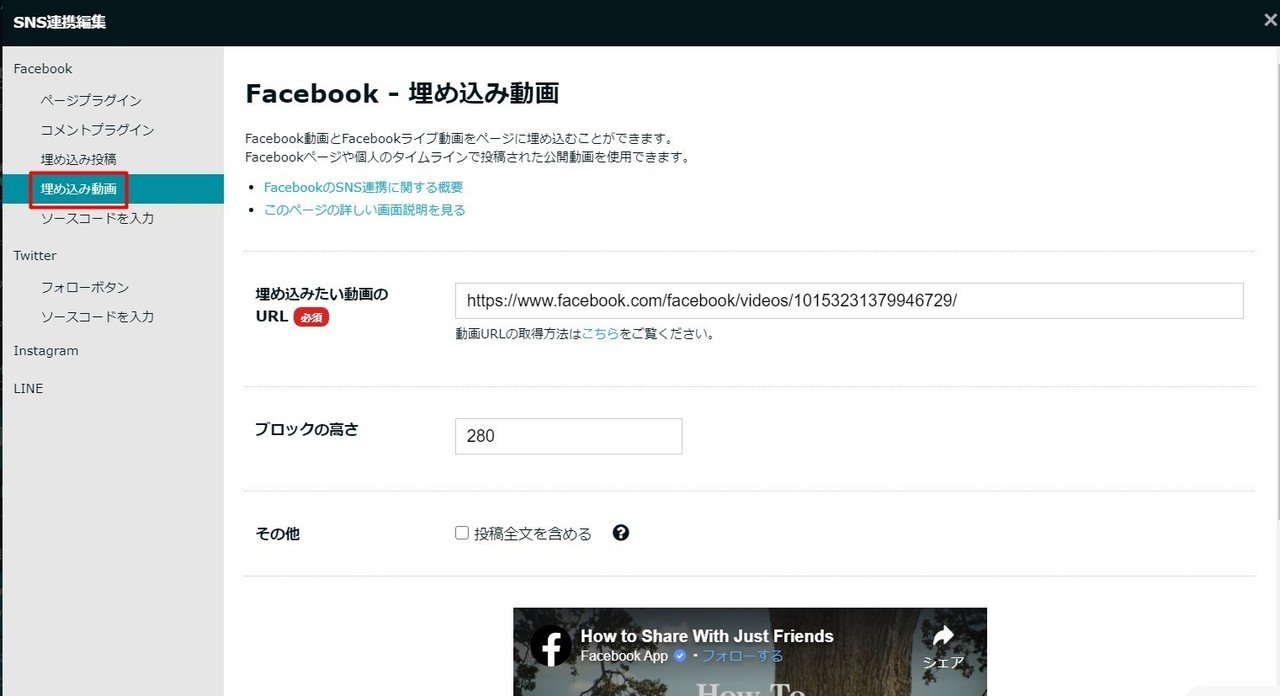Select the LINE category in sidebar
1280x696 pixels.
pyautogui.click(x=28, y=388)
